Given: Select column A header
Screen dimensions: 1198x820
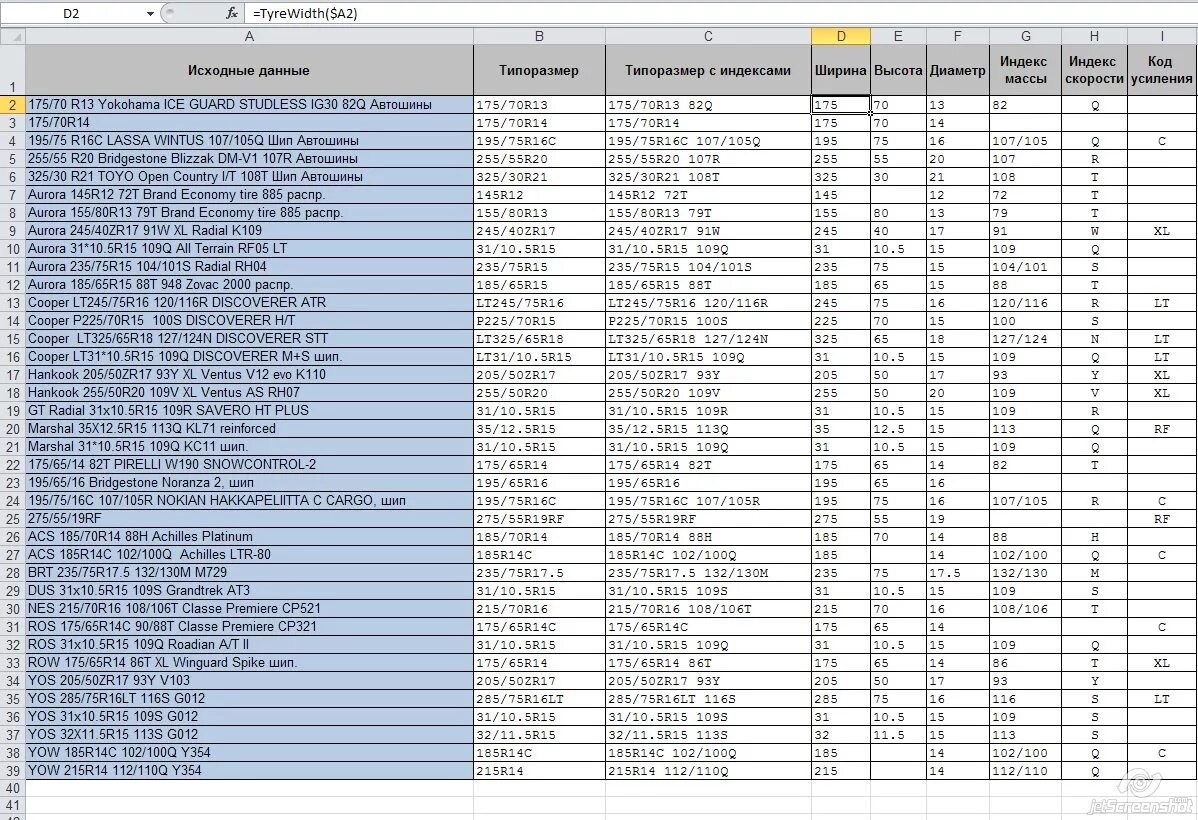Looking at the screenshot, I should (249, 36).
